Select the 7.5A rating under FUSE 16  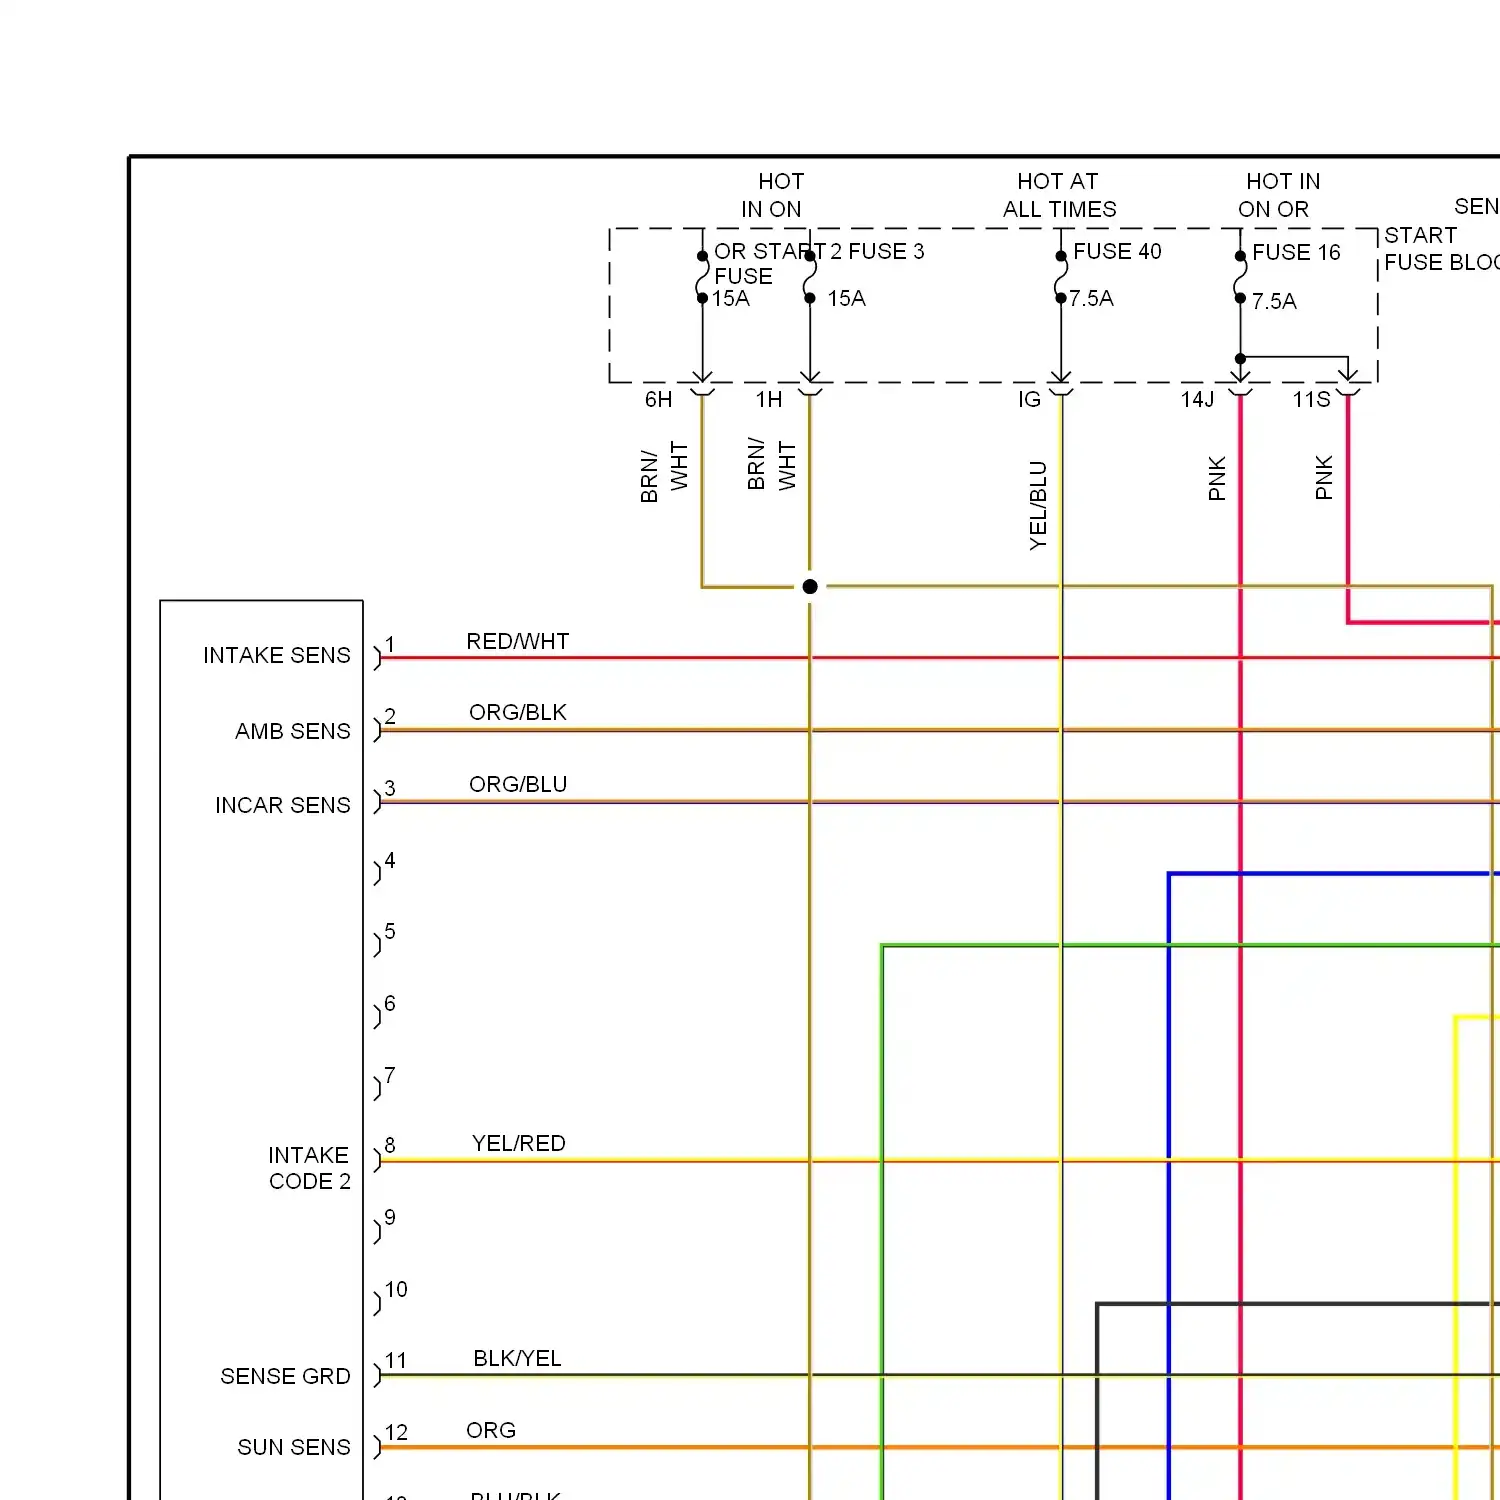click(1274, 301)
